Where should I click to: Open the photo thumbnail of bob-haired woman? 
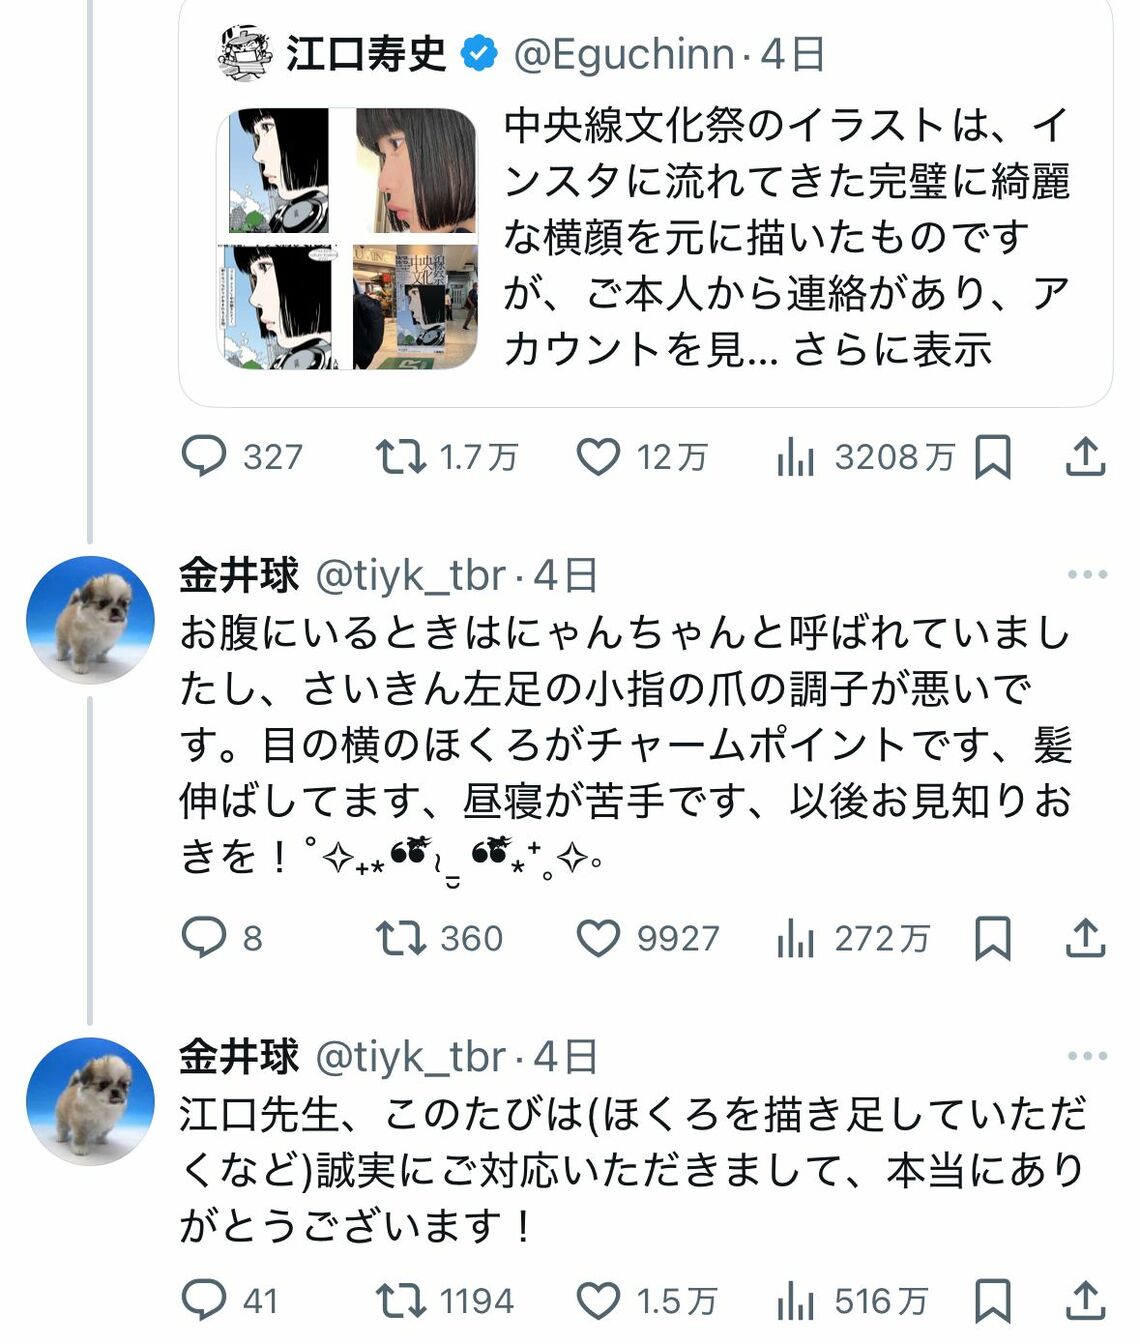coord(415,172)
